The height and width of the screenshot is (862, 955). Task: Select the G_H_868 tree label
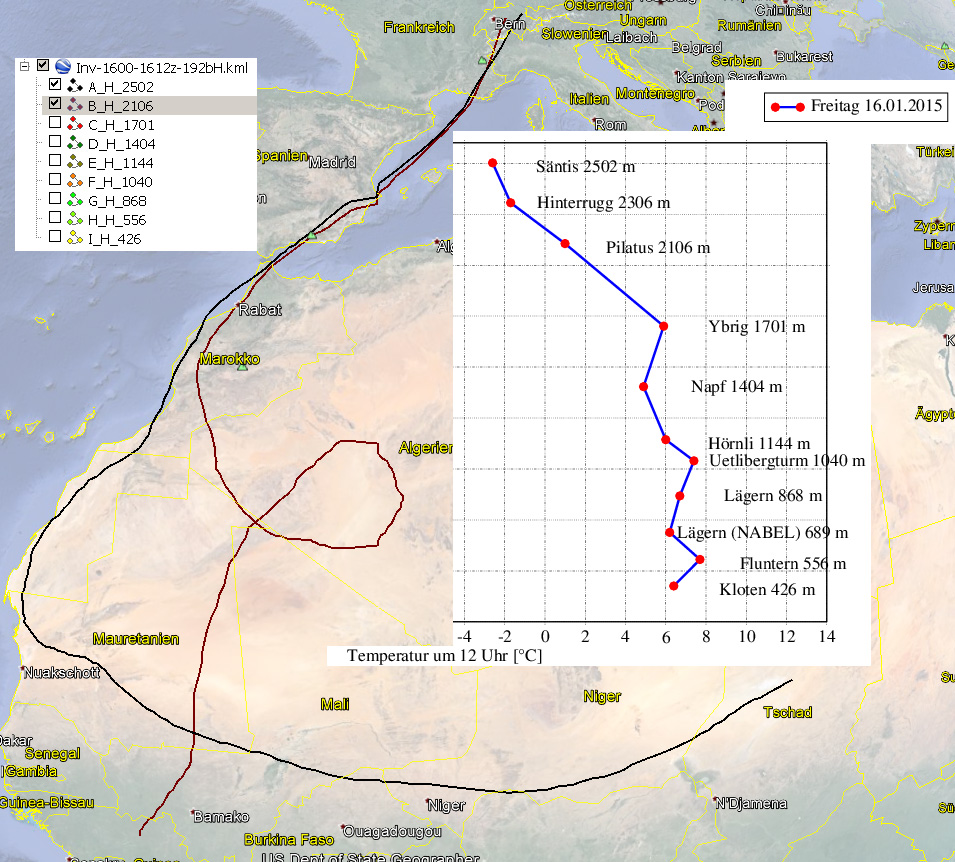[117, 200]
